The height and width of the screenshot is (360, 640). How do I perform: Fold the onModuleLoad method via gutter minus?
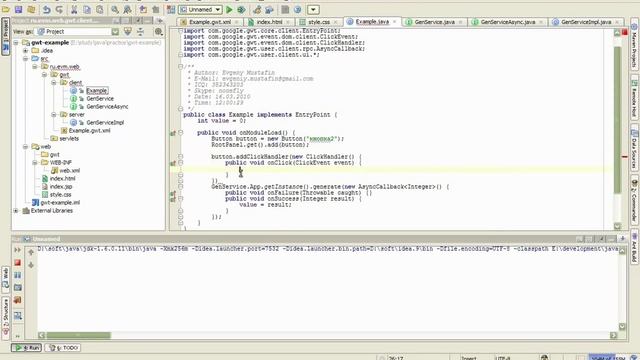(180, 133)
